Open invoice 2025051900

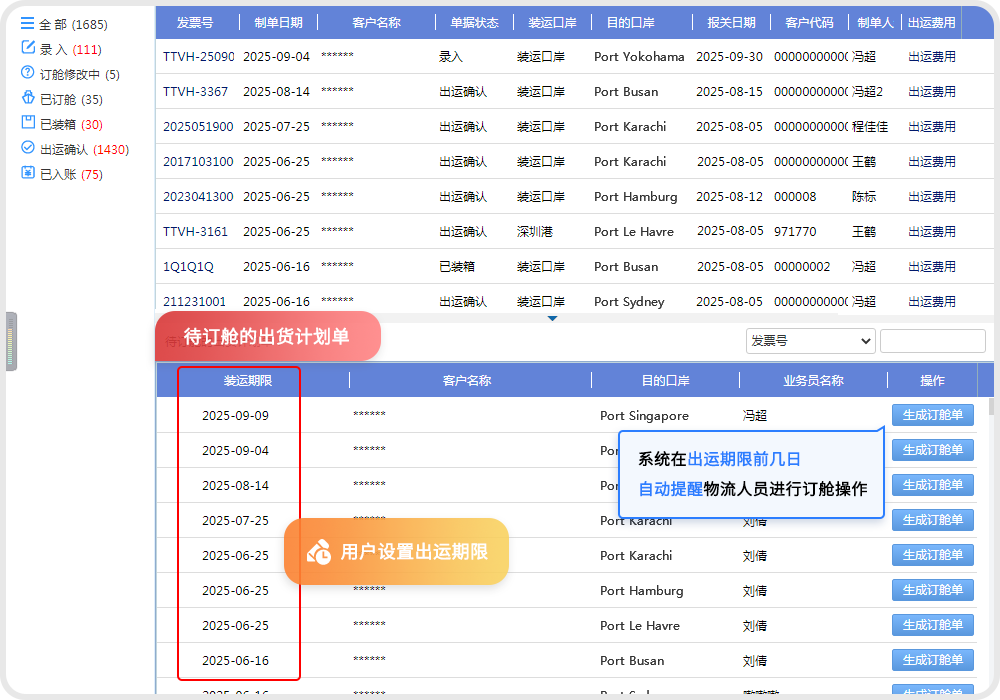click(x=198, y=127)
